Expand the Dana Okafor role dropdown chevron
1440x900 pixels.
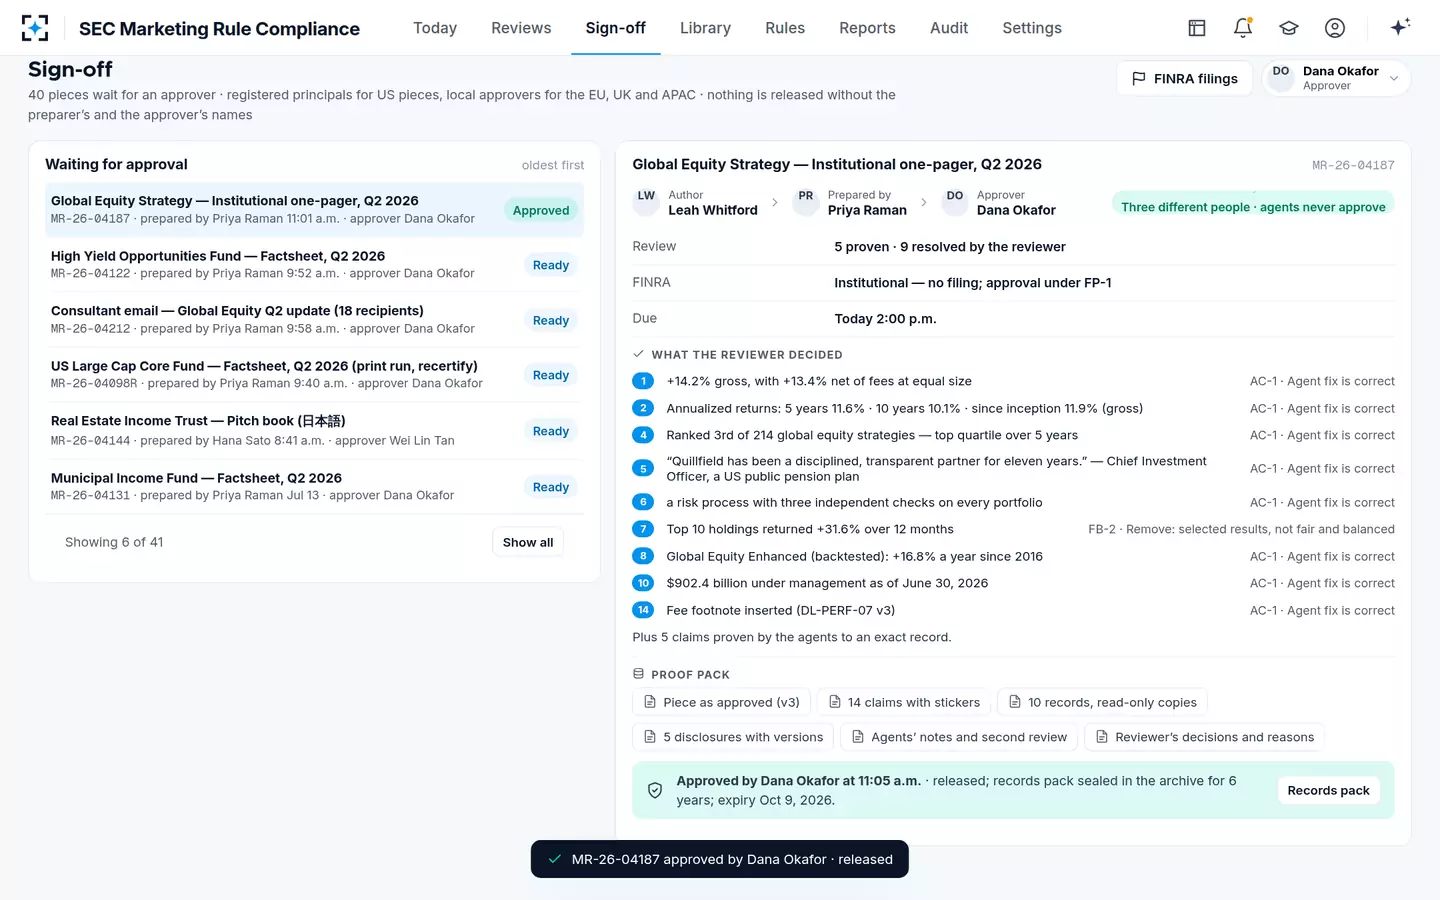coord(1394,78)
